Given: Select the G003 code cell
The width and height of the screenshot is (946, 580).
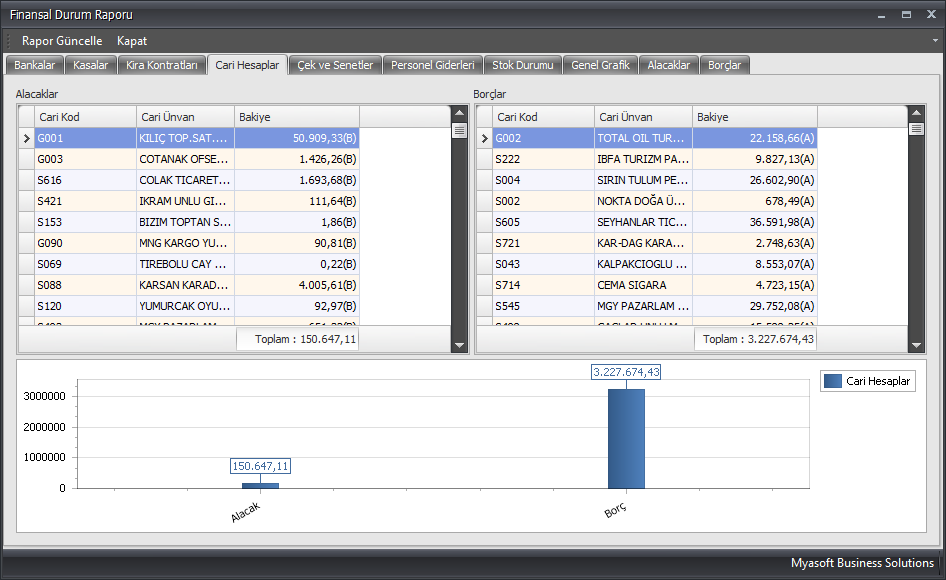Looking at the screenshot, I should [x=86, y=159].
